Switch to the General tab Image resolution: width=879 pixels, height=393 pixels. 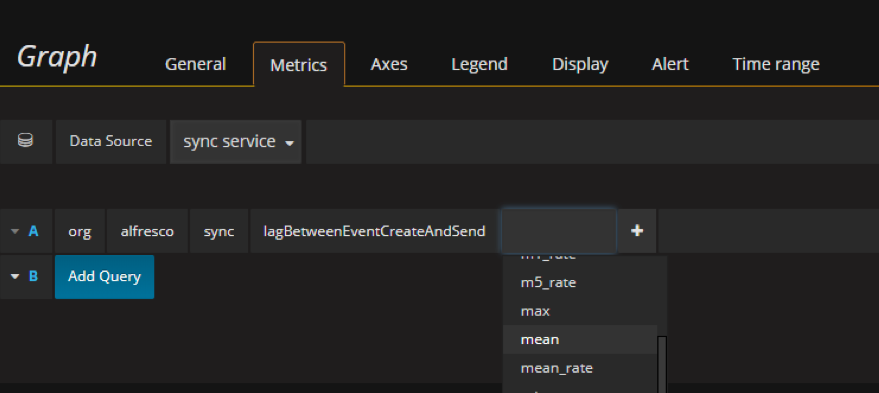[195, 64]
